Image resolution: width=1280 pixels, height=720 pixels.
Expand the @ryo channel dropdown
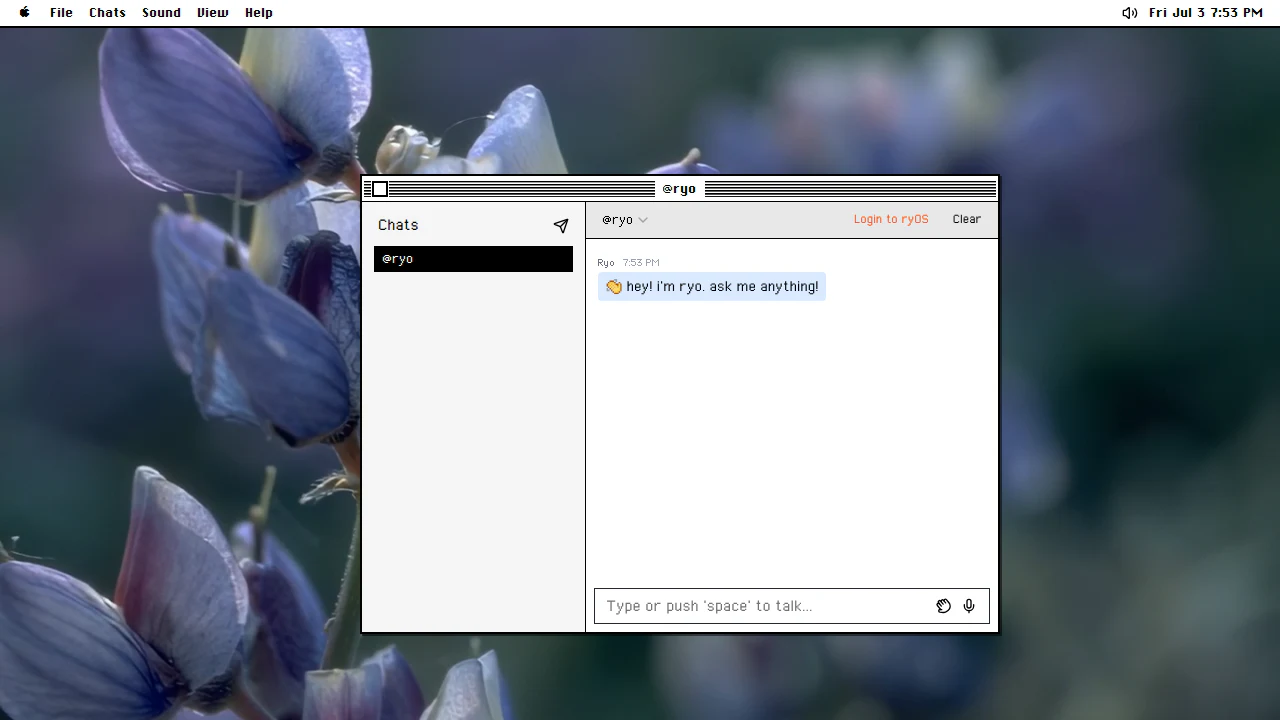point(625,220)
